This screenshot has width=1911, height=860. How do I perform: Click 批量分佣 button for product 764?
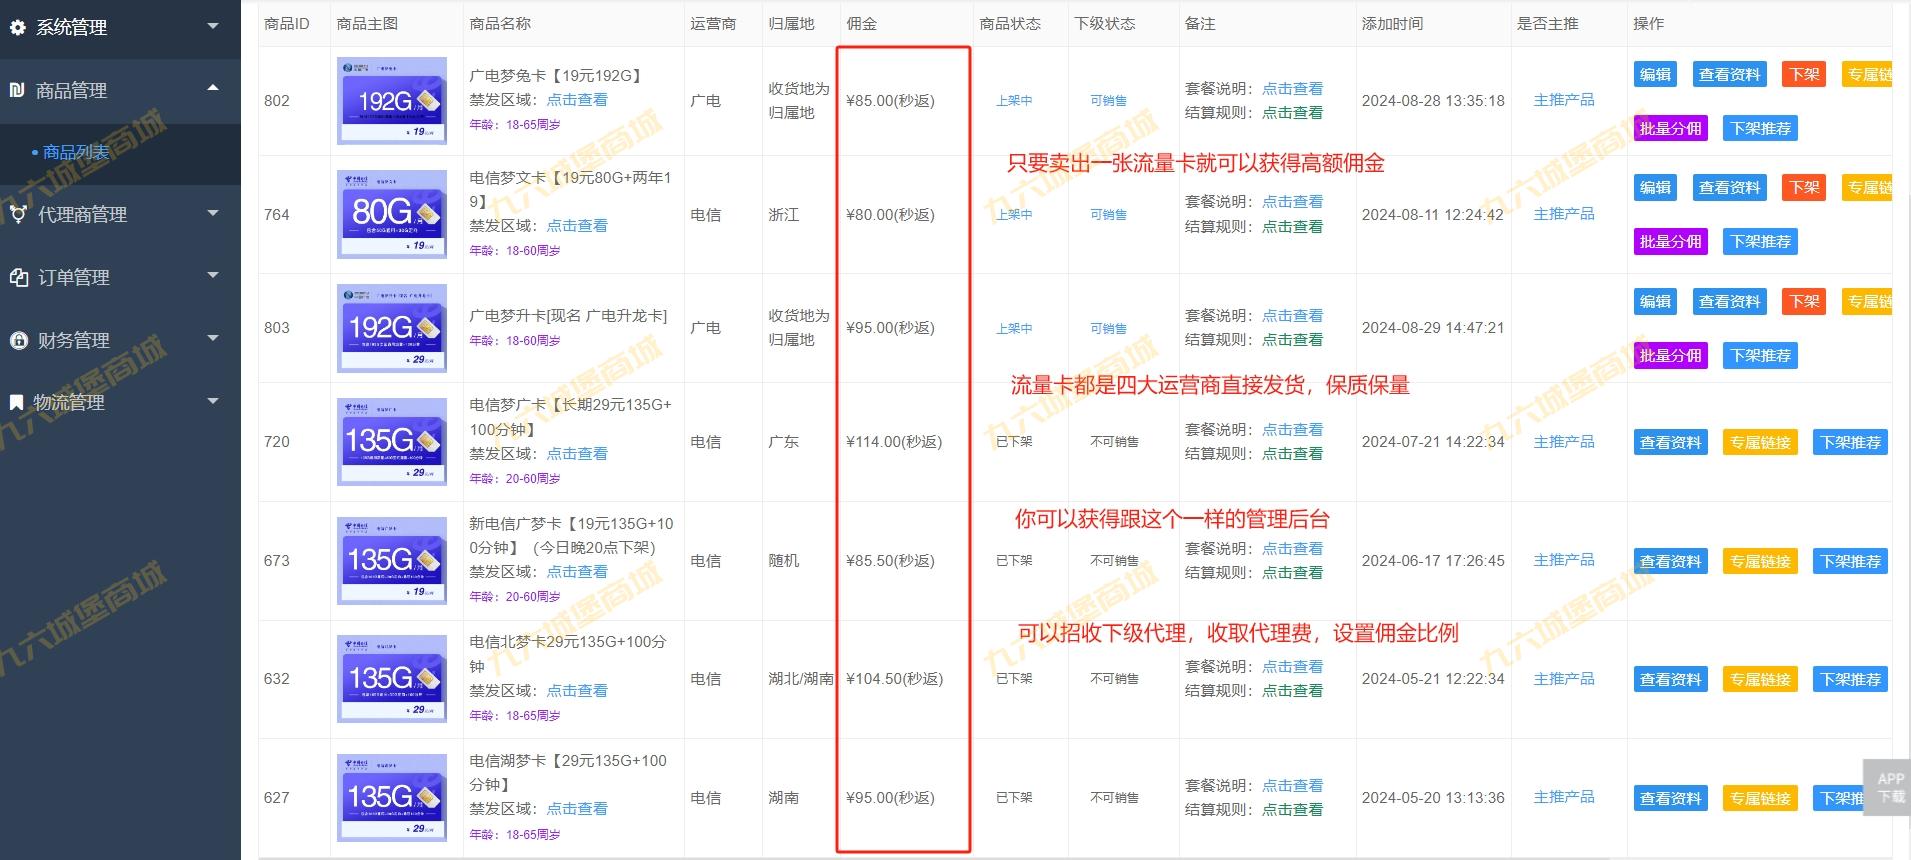coord(1670,241)
